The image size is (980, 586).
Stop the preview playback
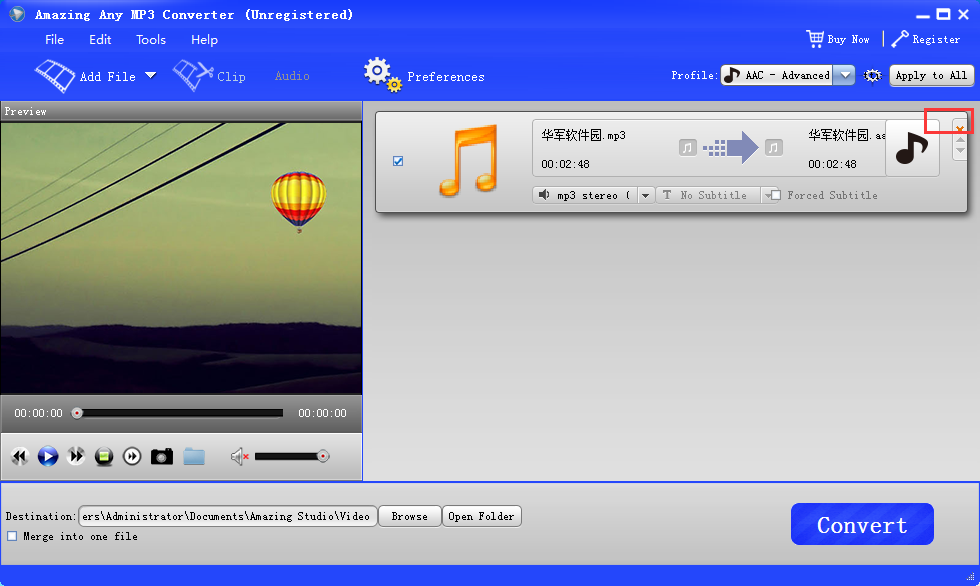(x=104, y=456)
